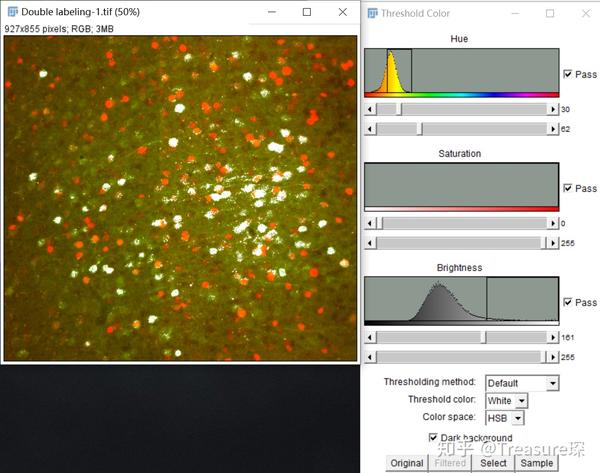Click the ImageJ icon in Double labeling-1.tif title bar

coord(13,13)
